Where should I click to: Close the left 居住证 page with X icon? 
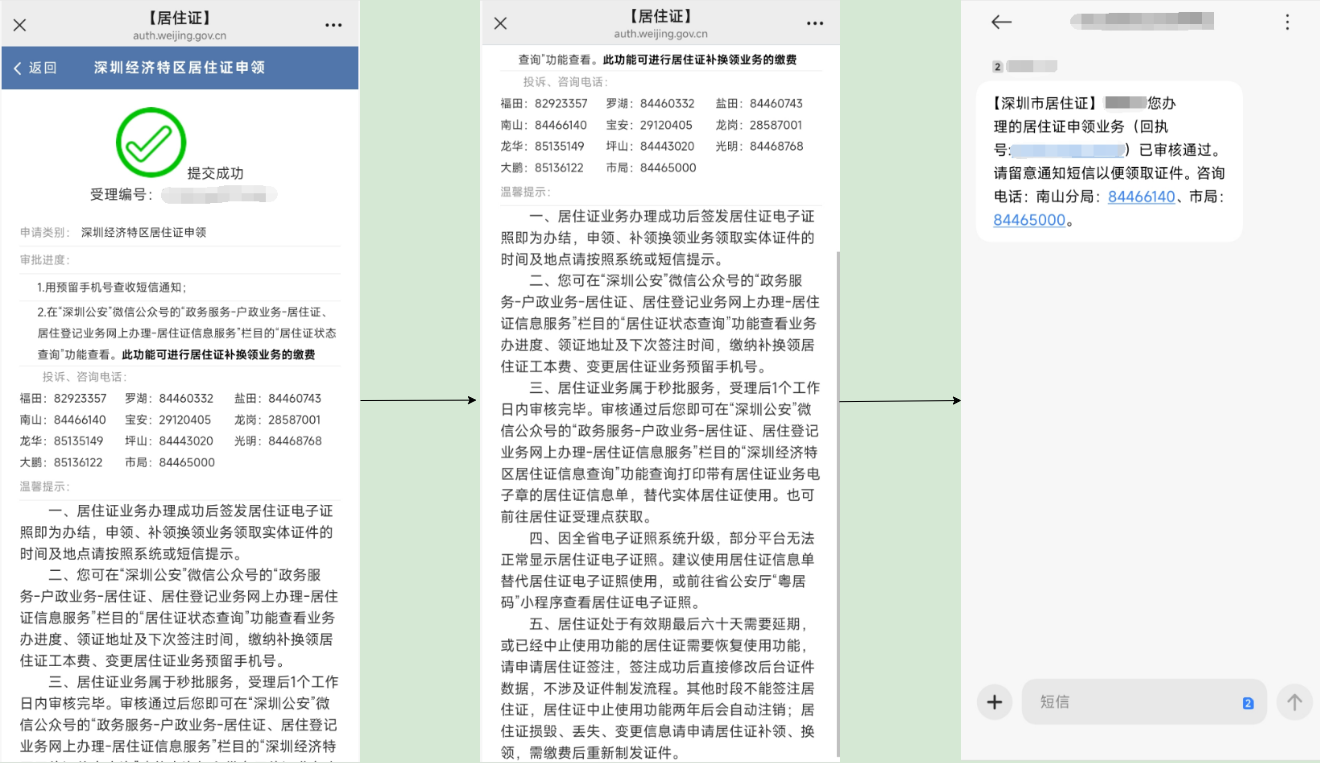20,25
